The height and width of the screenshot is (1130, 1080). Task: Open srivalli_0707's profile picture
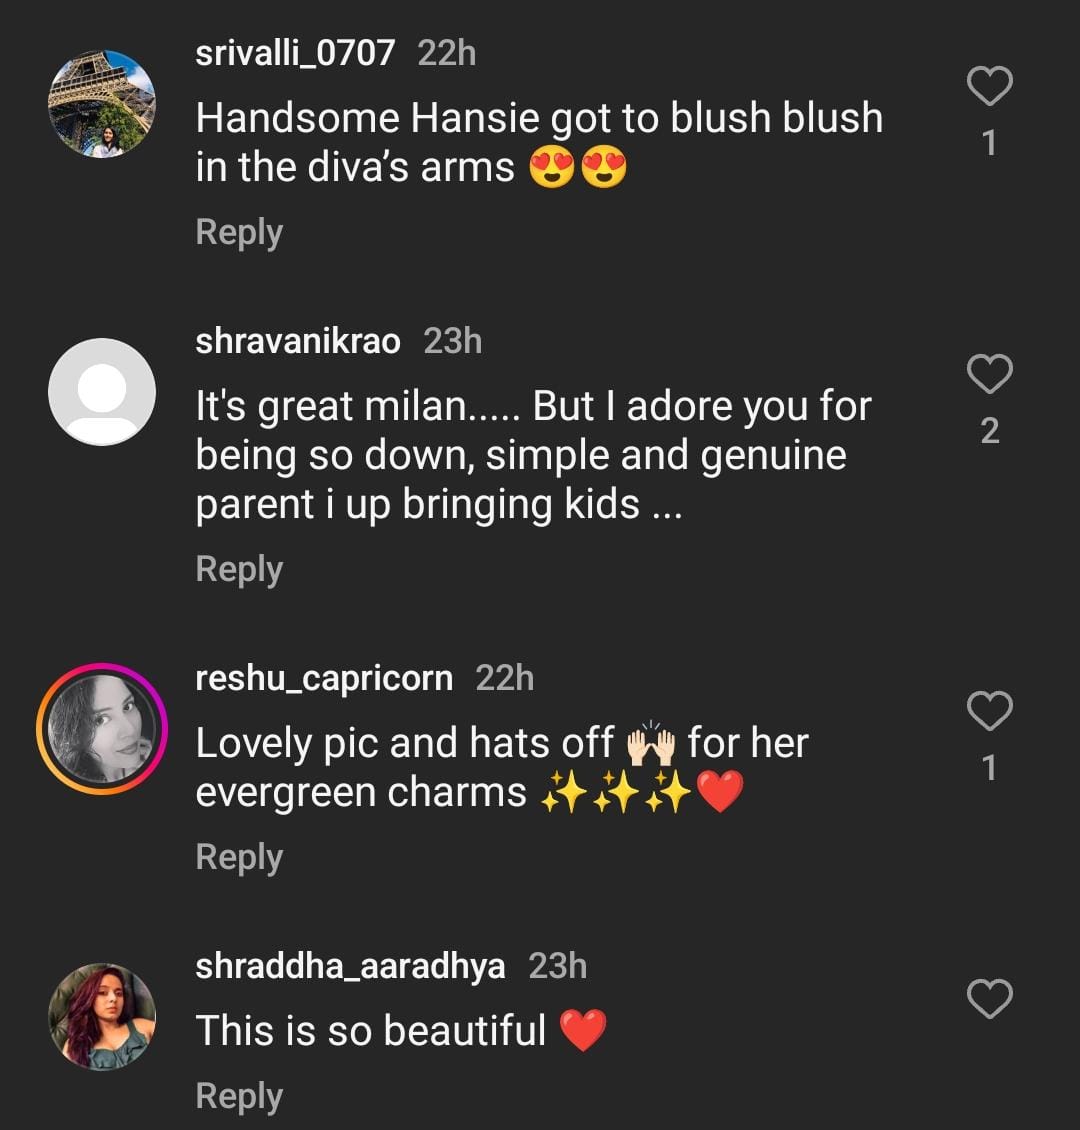click(x=102, y=104)
